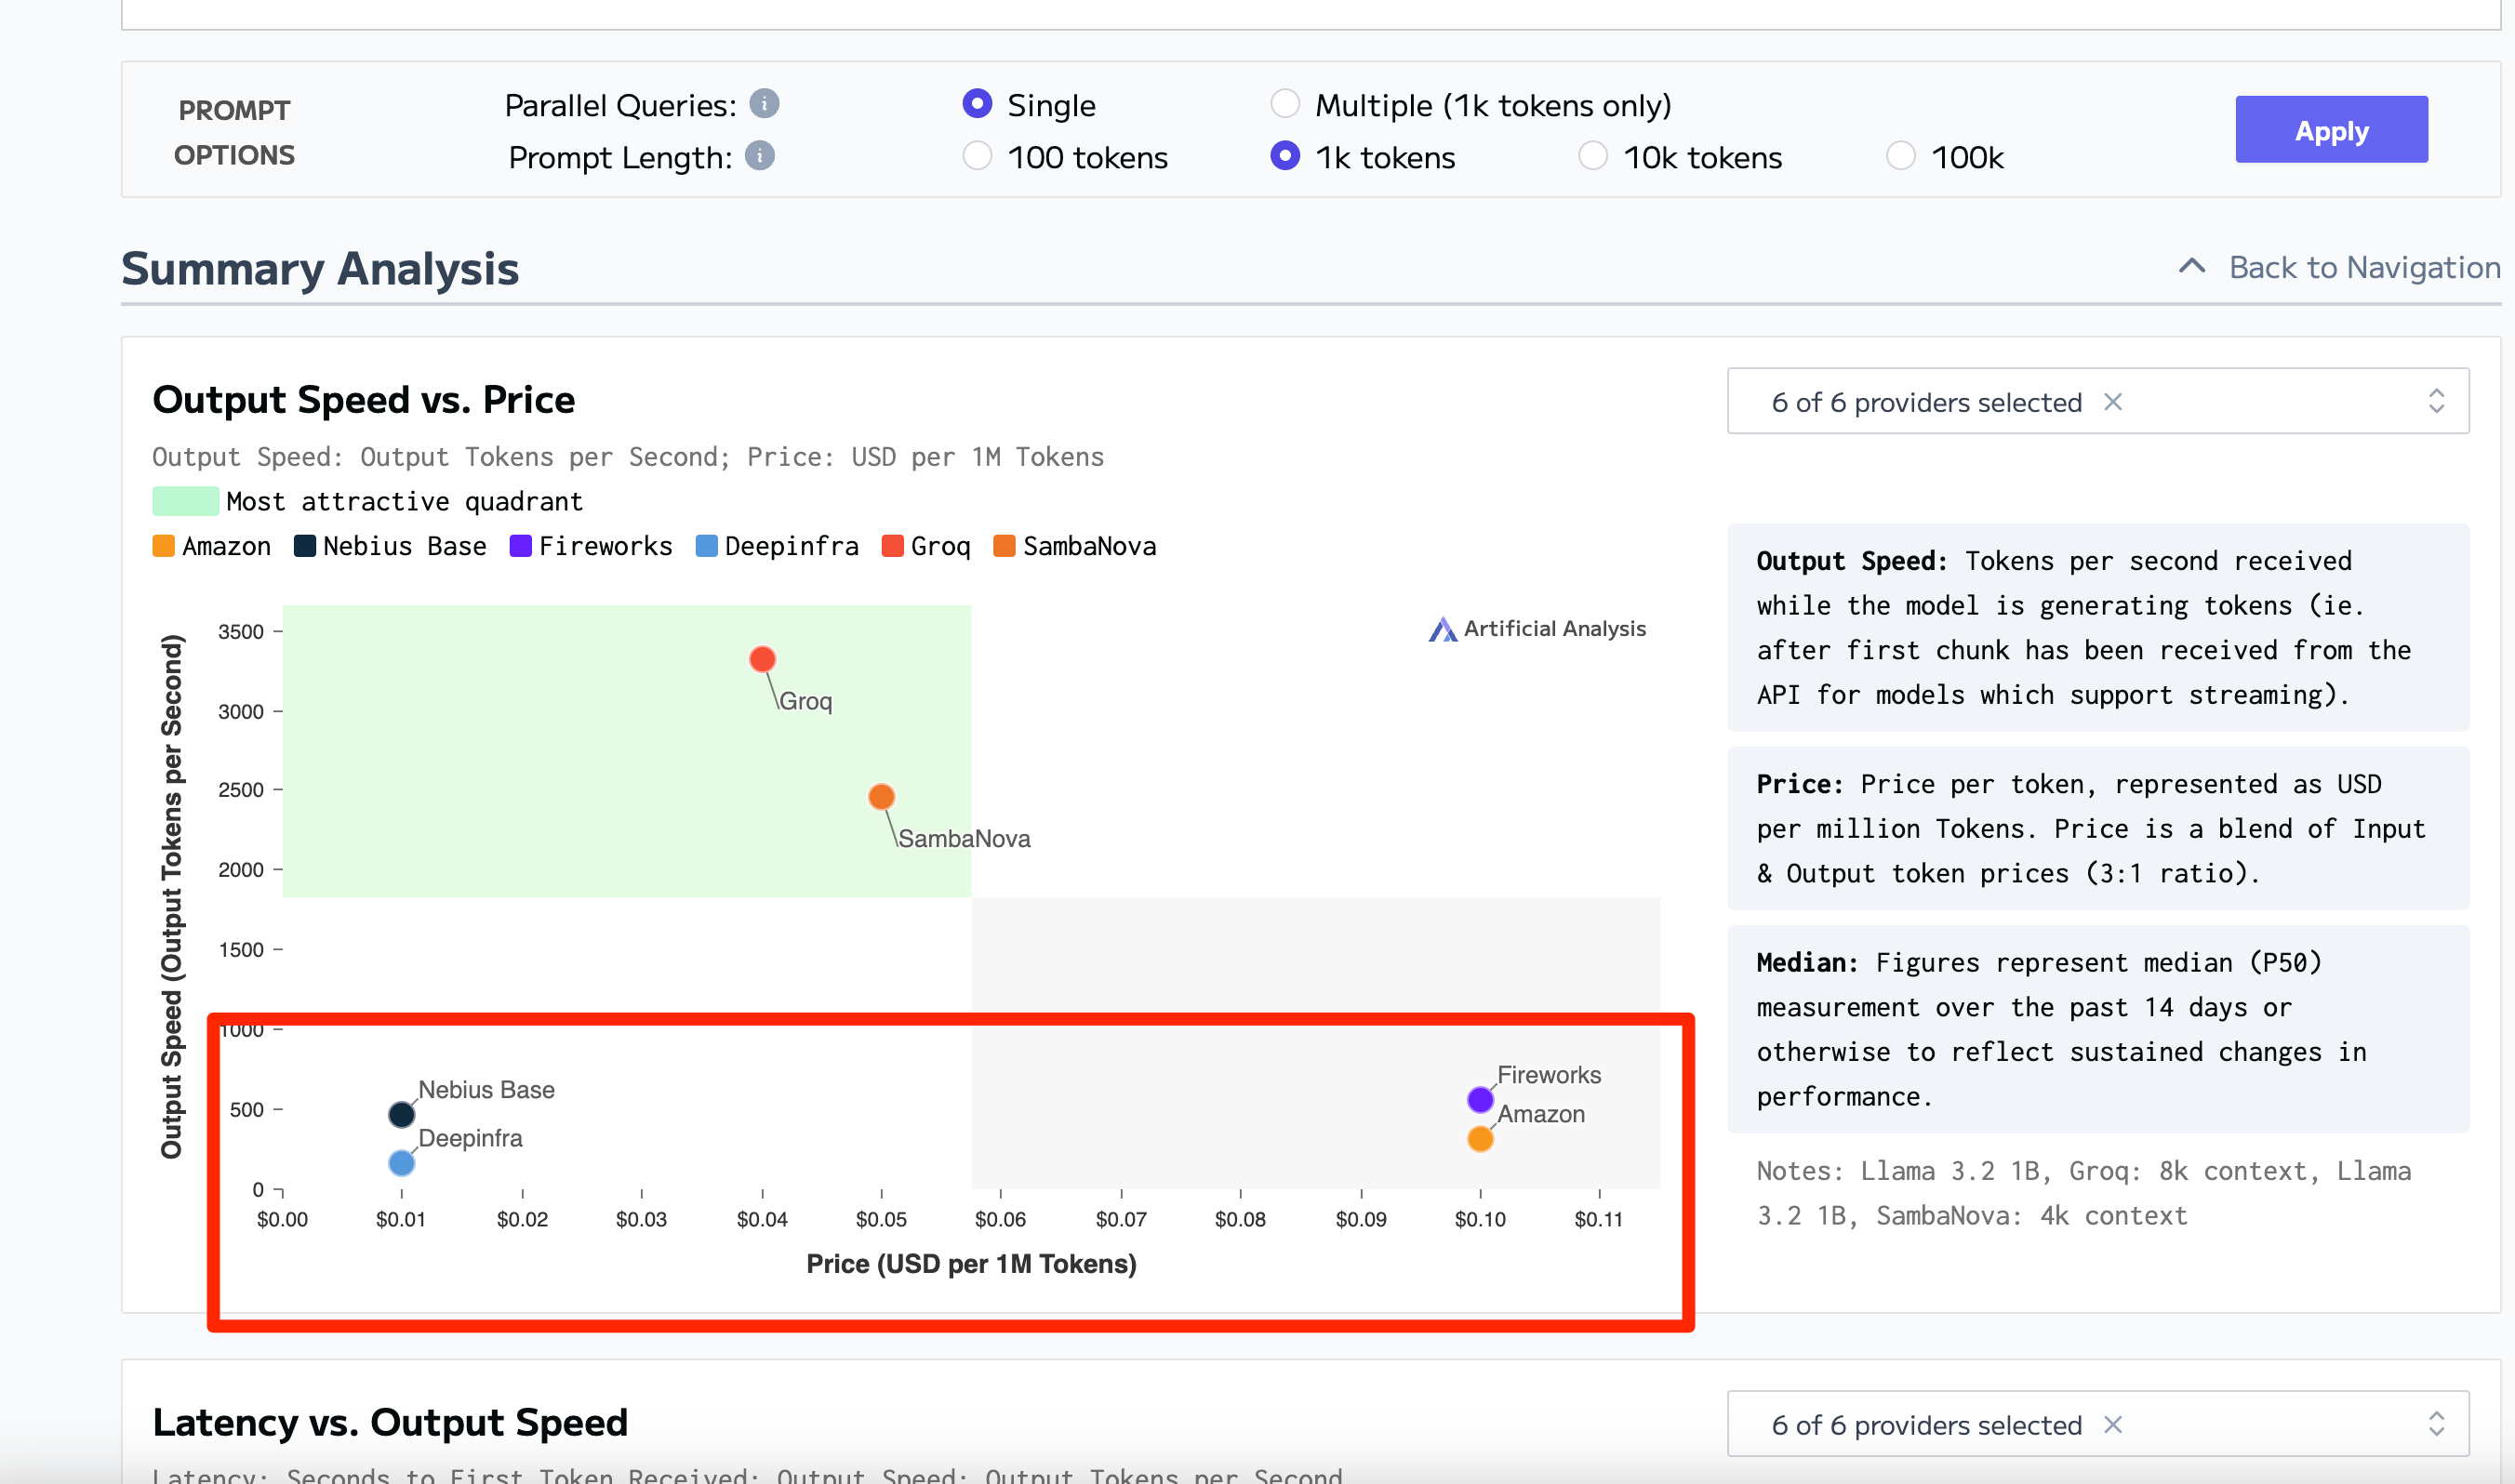Click the Amazon data point
The height and width of the screenshot is (1484, 2515).
pos(1480,1139)
